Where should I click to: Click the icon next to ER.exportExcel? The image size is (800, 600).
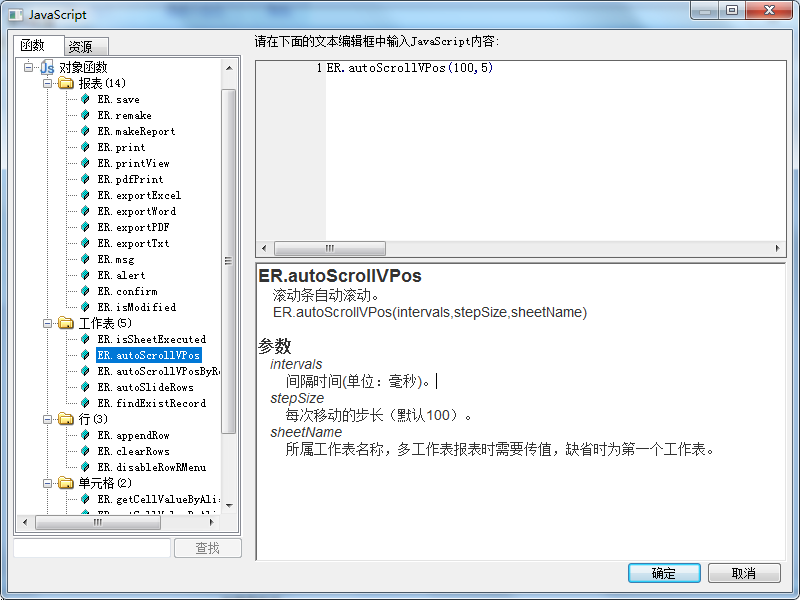85,195
